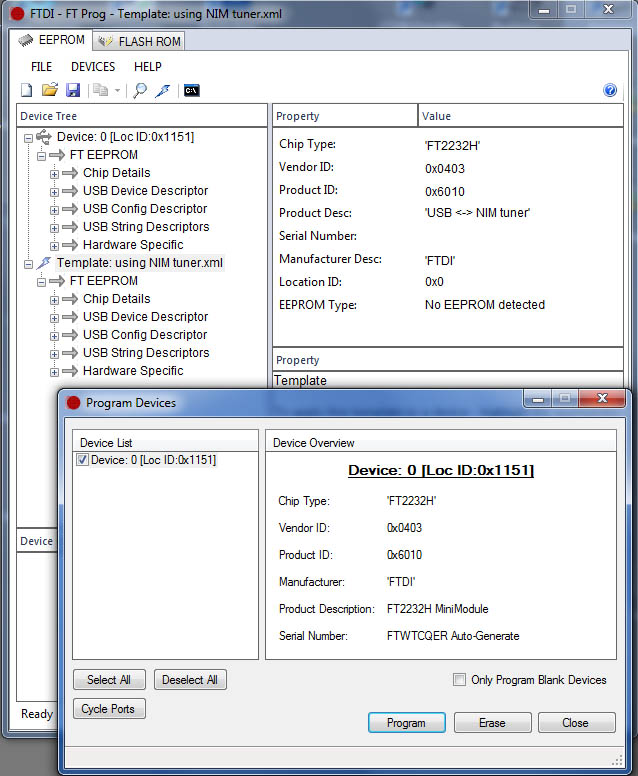Save template with the floppy disk icon
638x776 pixels.
tap(73, 90)
